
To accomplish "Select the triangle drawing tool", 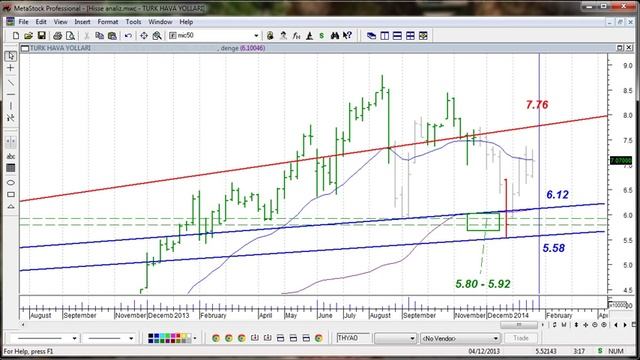I will 11,207.
